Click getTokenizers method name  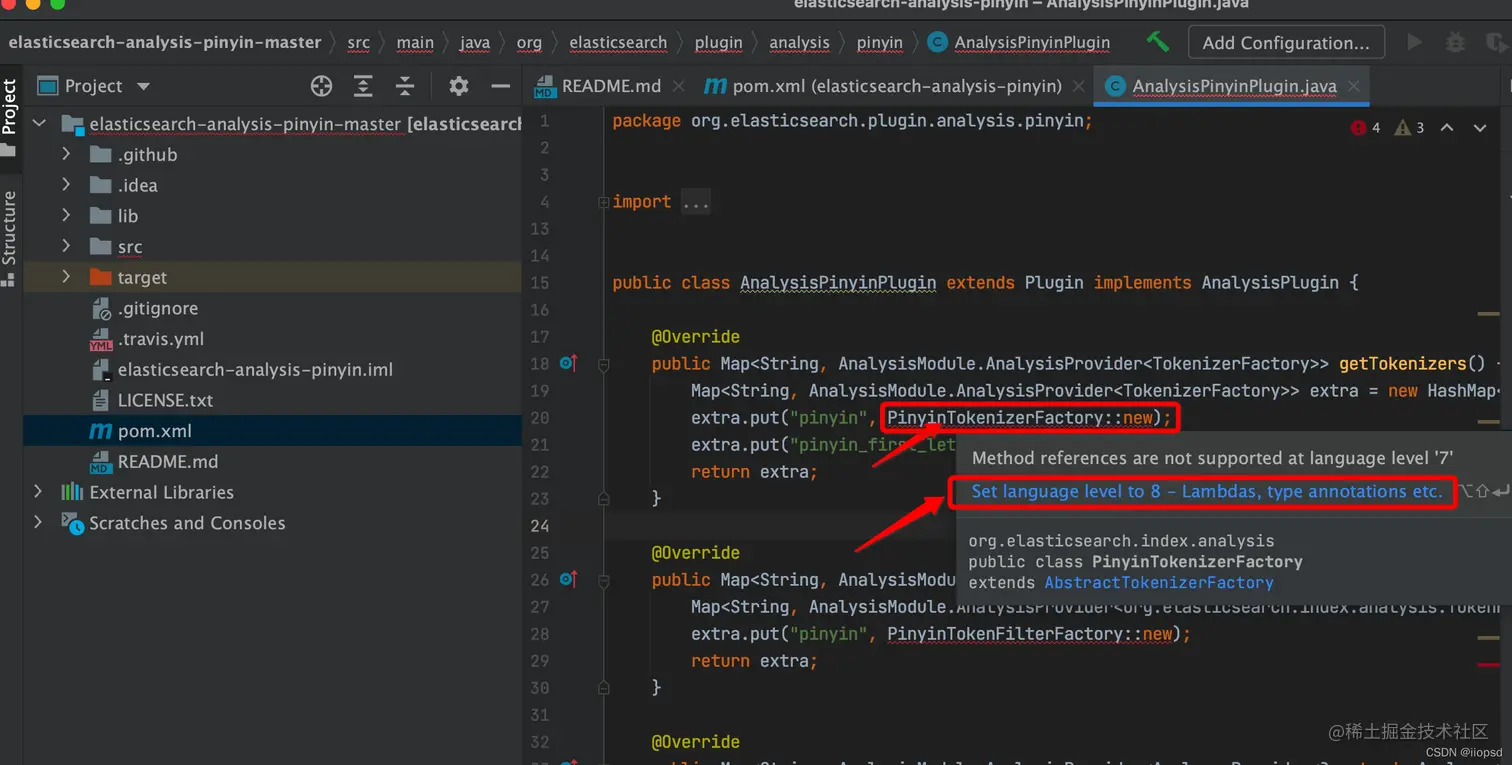[1403, 364]
